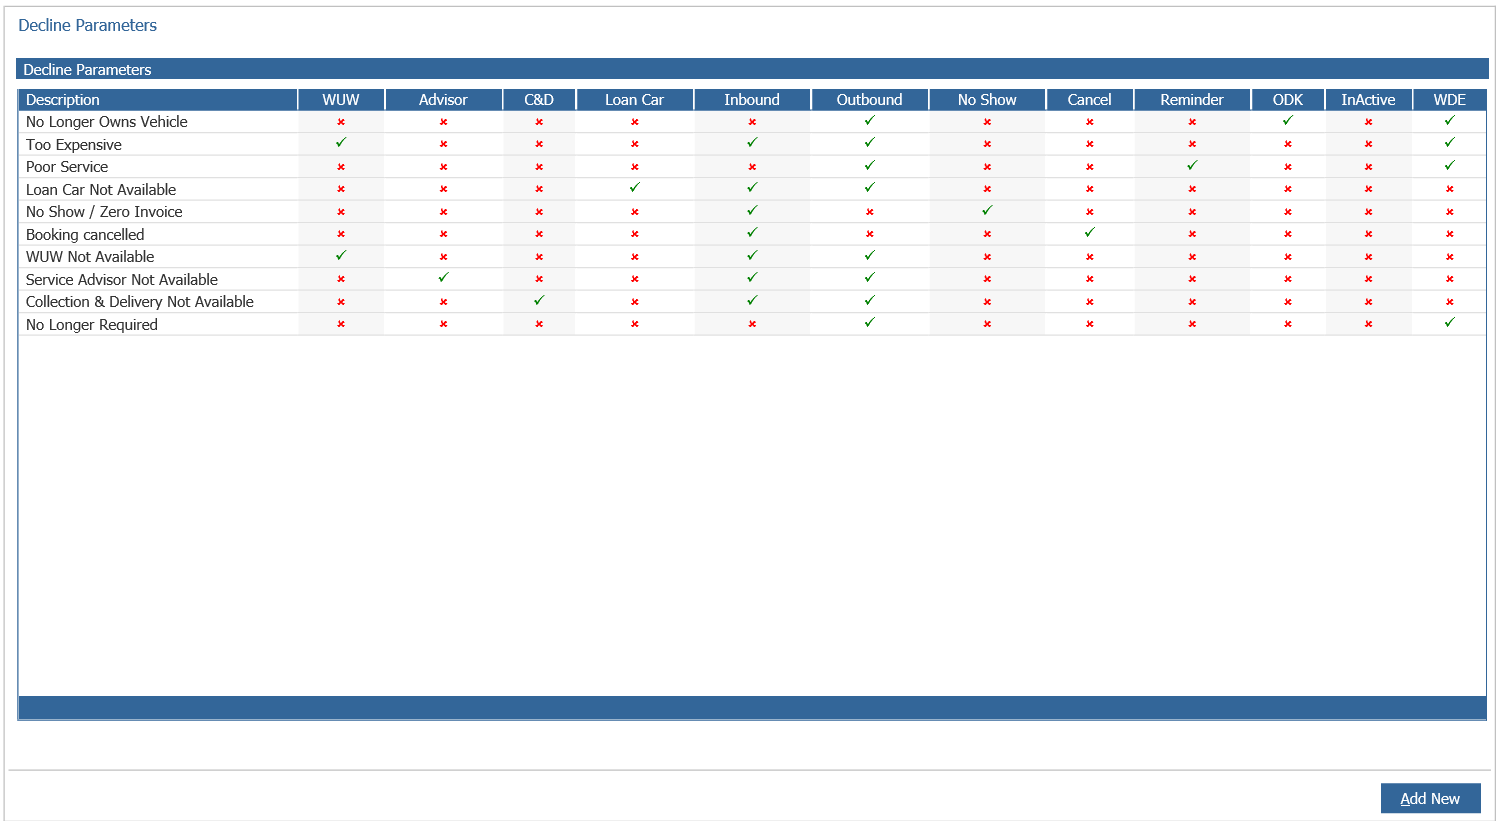Screen dimensions: 1499x821
Task: Click the green Reminder checkmark for Poor Service
Action: [x=1192, y=166]
